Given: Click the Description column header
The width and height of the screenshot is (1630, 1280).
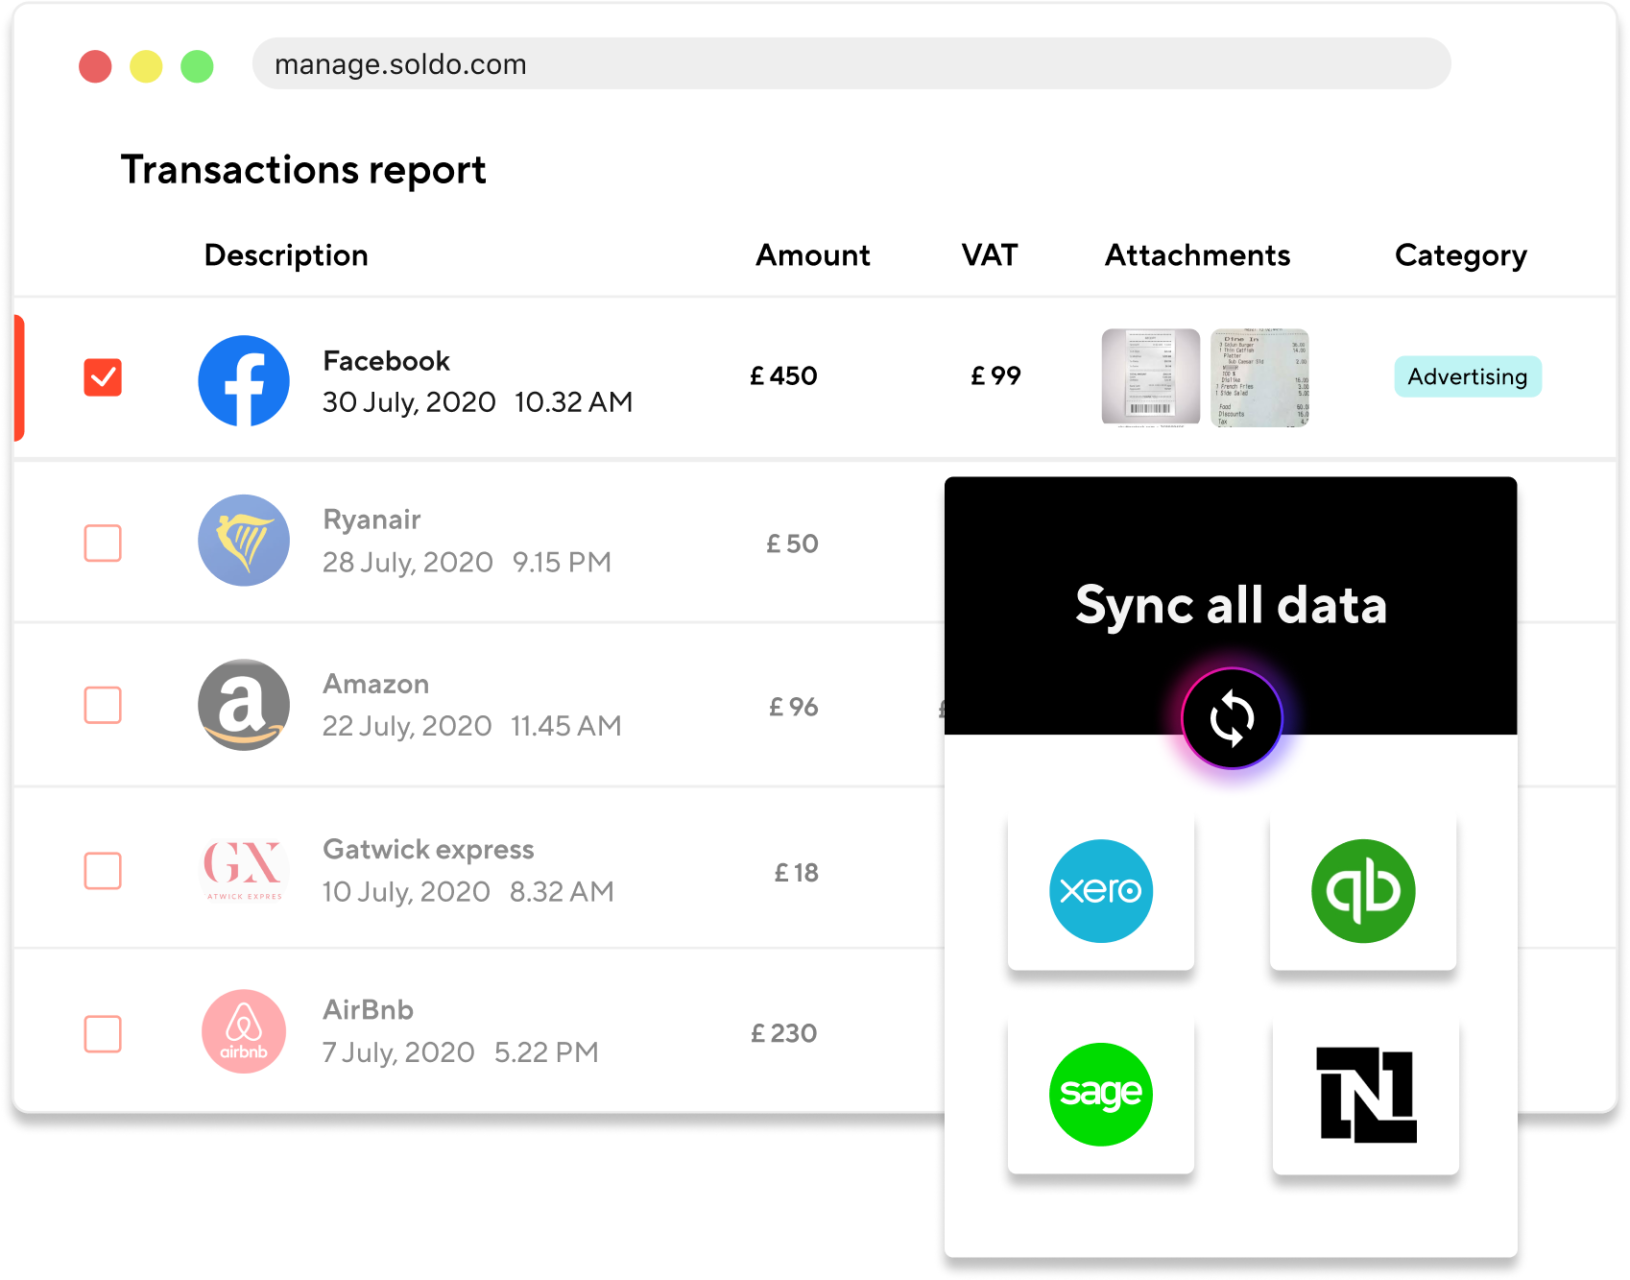Looking at the screenshot, I should pyautogui.click(x=286, y=256).
